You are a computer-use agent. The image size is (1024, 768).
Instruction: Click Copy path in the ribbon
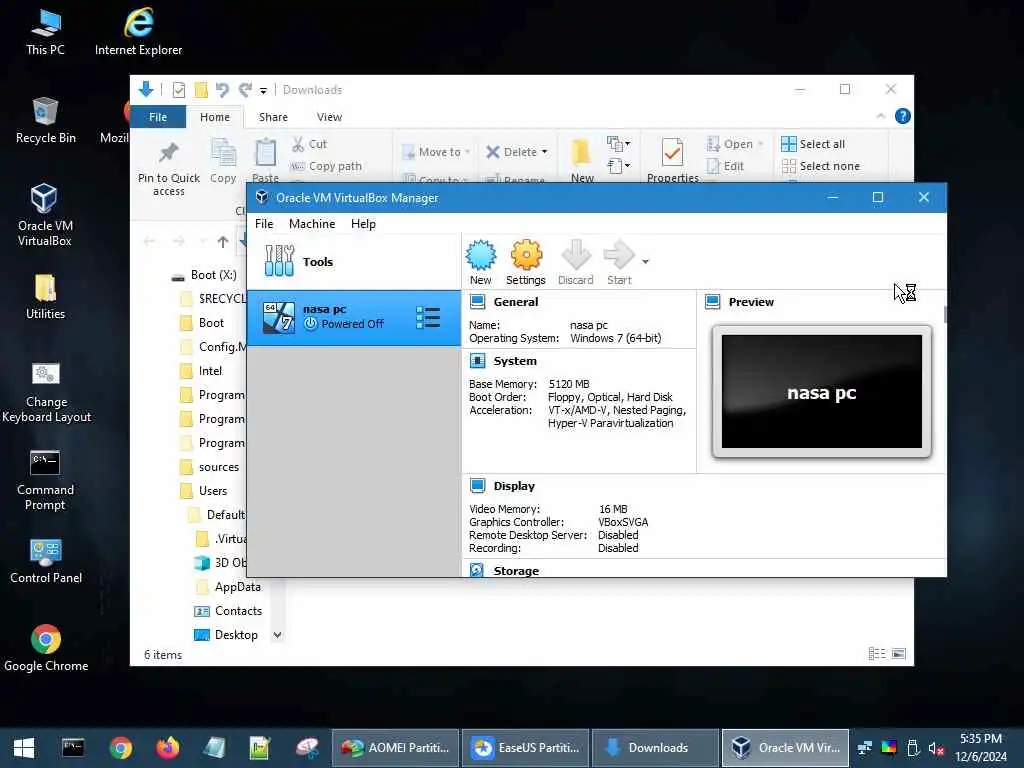click(326, 167)
